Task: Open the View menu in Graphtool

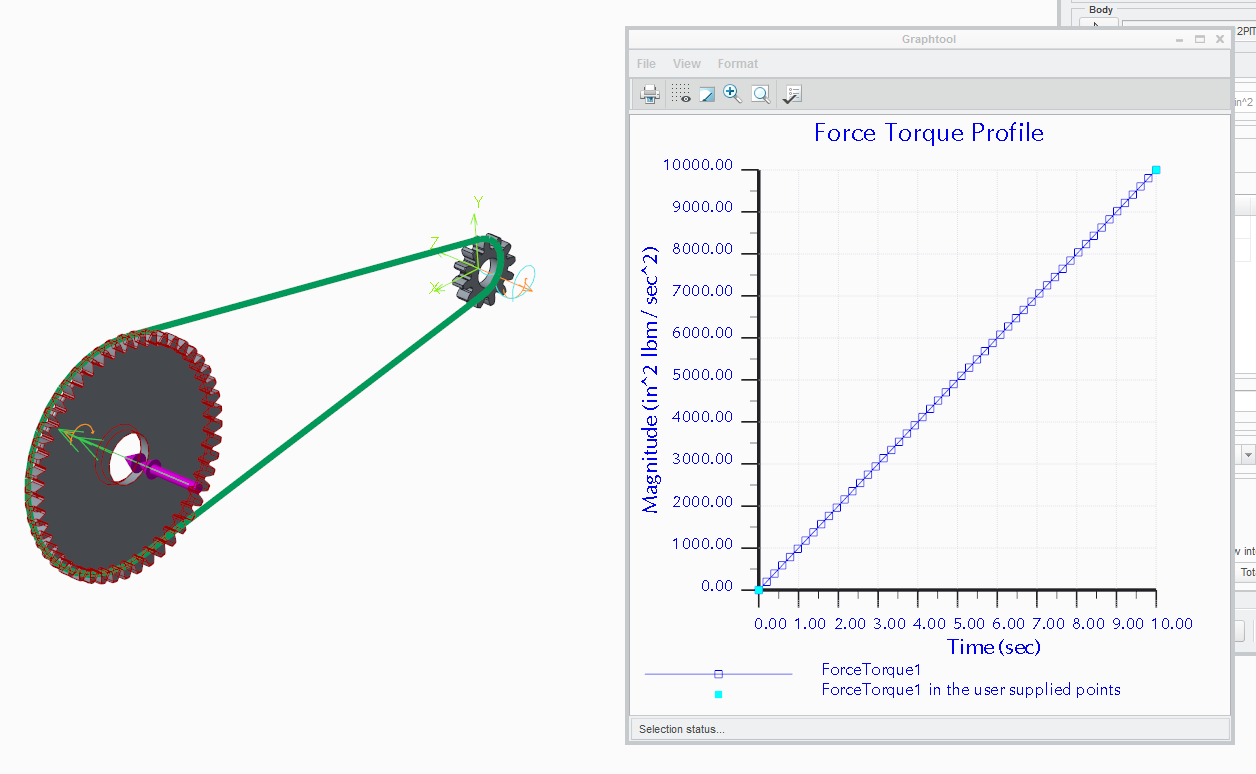Action: pos(687,64)
